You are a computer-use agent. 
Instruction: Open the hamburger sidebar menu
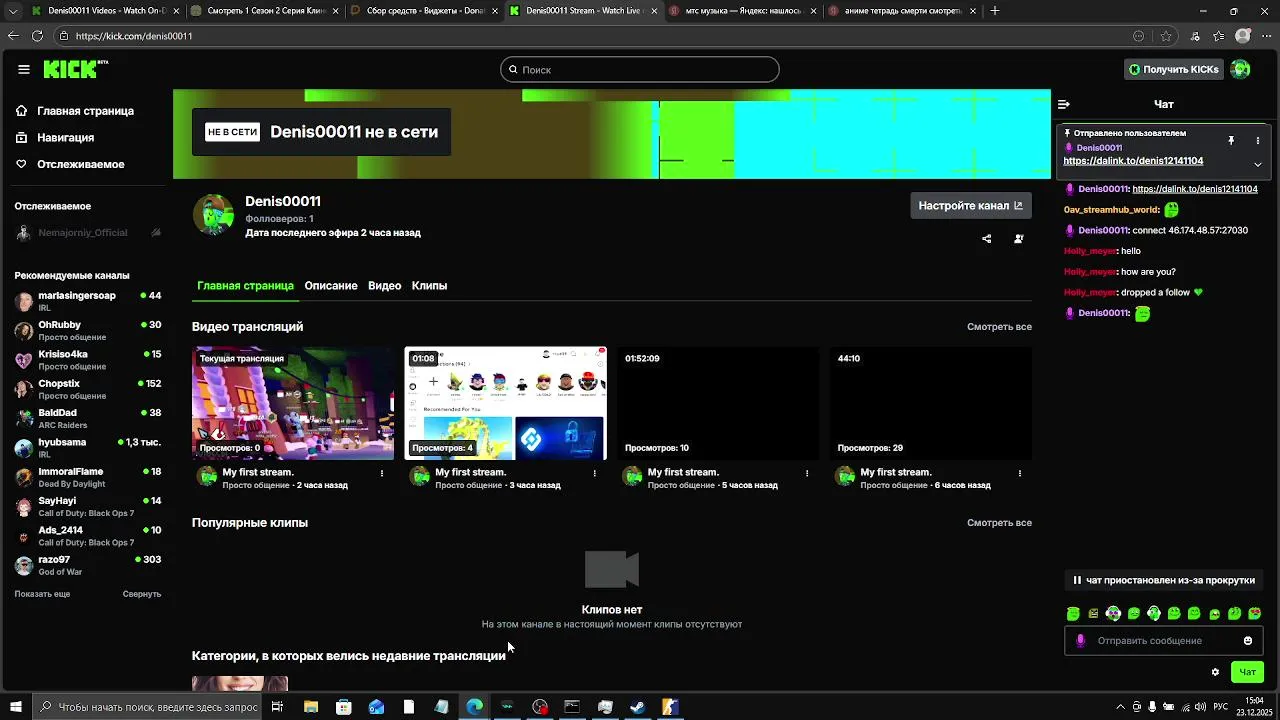click(23, 69)
